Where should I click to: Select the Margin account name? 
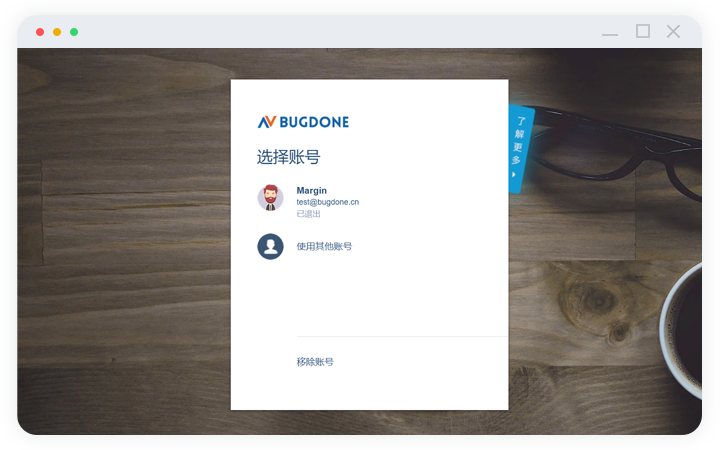312,190
